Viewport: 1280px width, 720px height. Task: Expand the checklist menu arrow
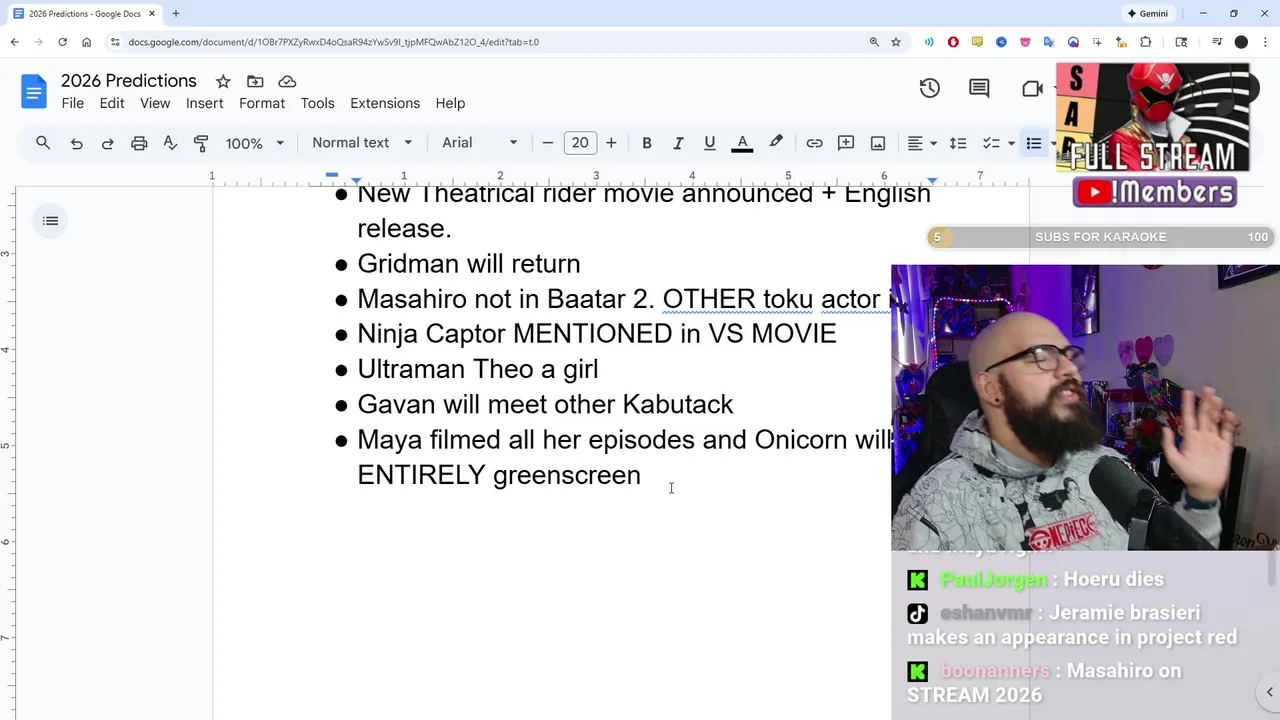[x=1011, y=143]
